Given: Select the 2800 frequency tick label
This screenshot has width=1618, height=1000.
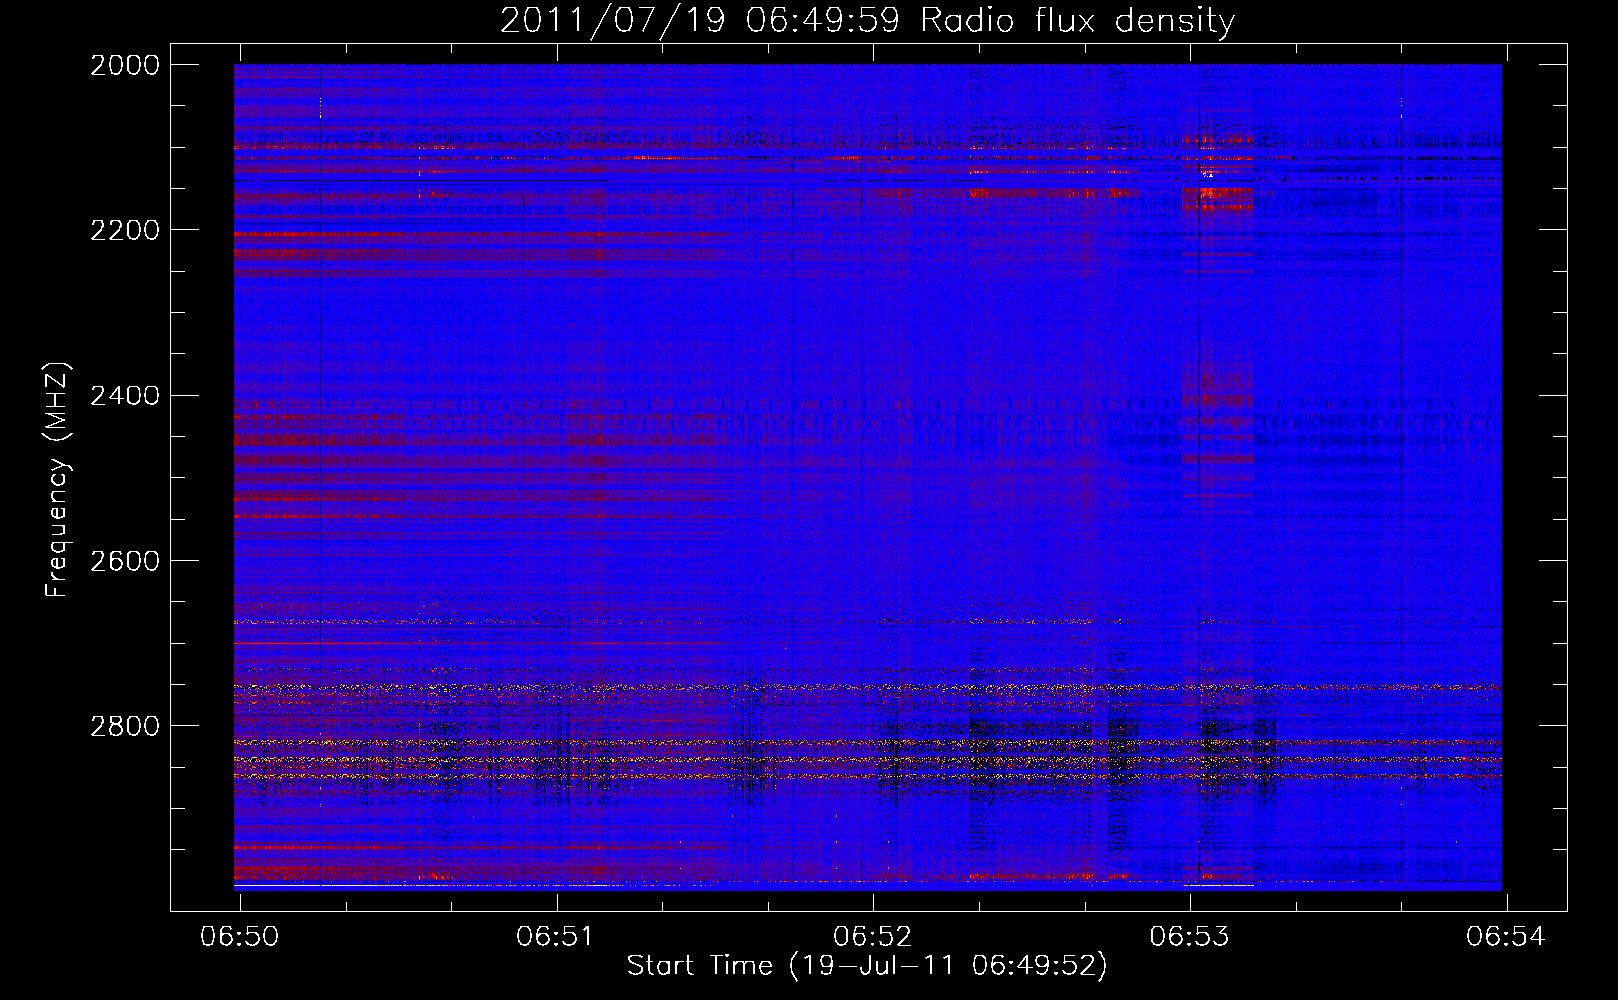Looking at the screenshot, I should (125, 726).
